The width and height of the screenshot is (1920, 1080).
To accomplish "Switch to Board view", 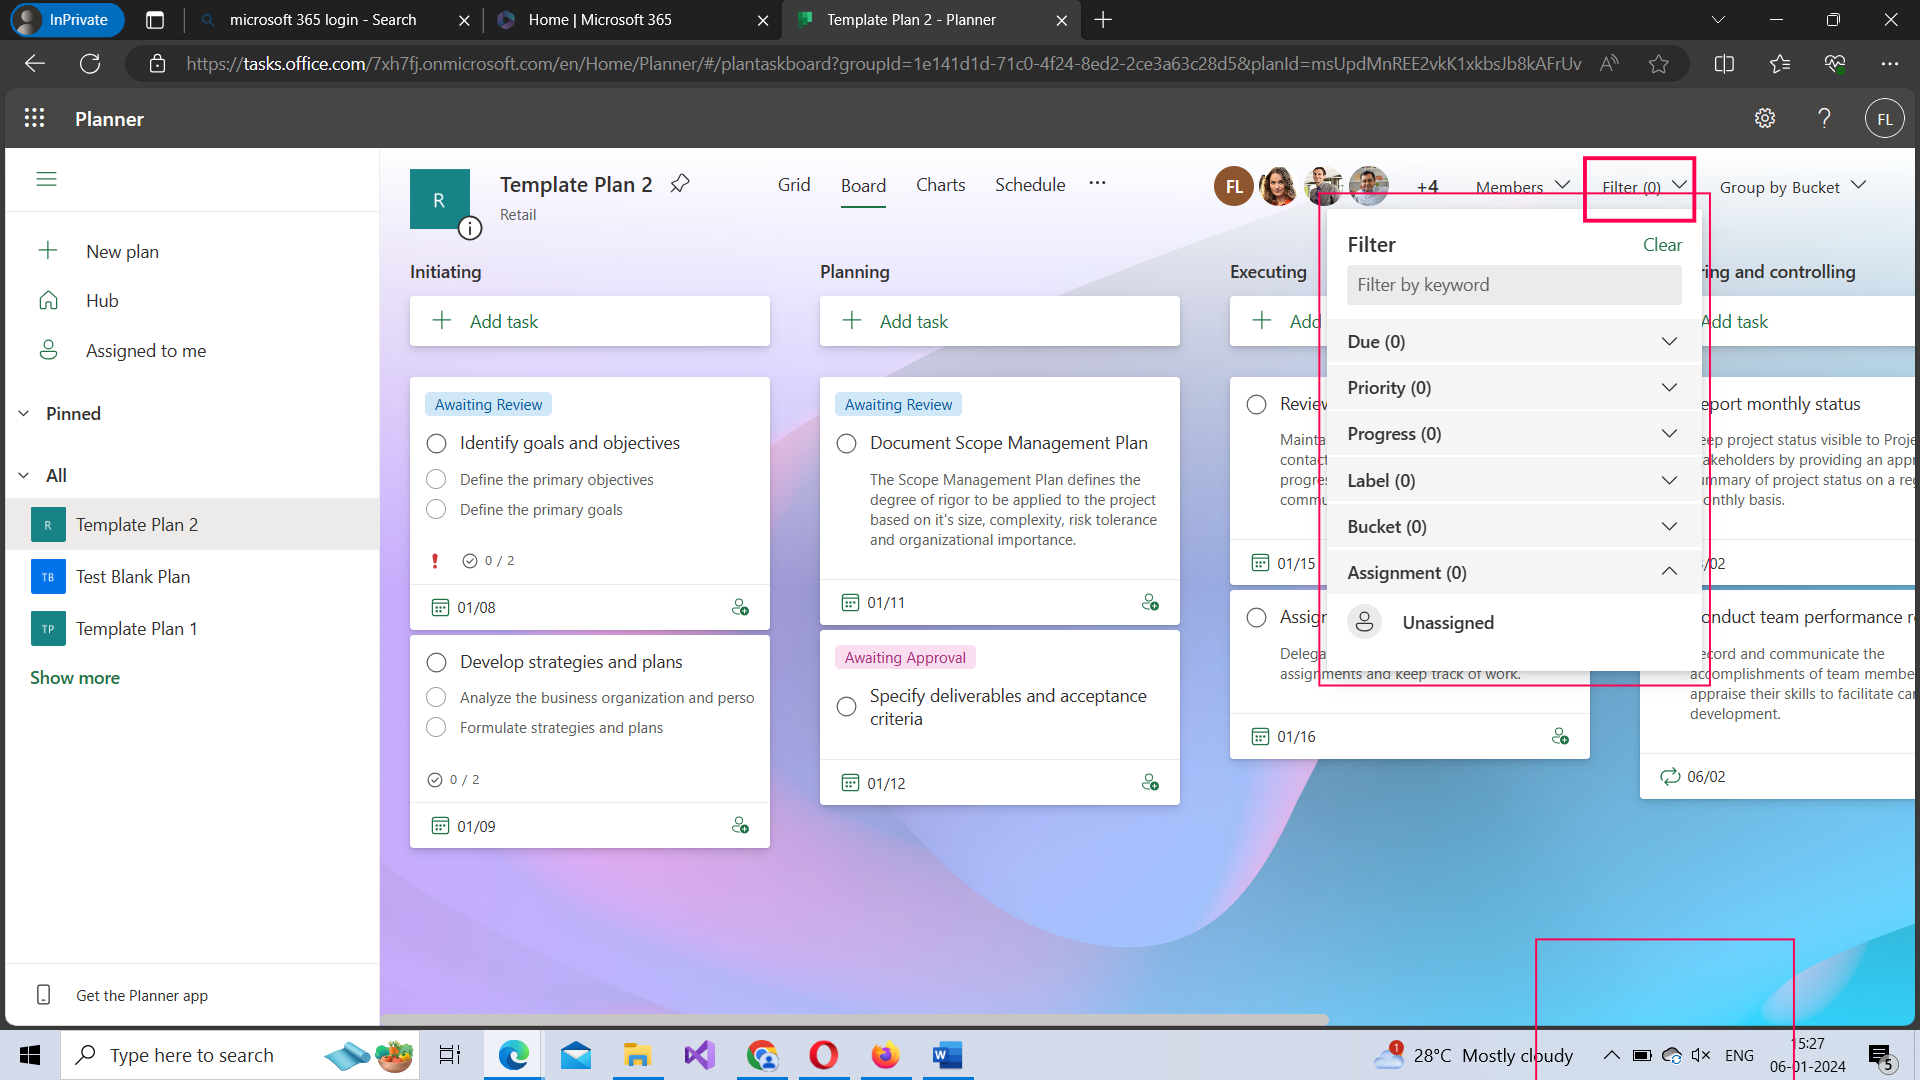I will click(x=863, y=186).
